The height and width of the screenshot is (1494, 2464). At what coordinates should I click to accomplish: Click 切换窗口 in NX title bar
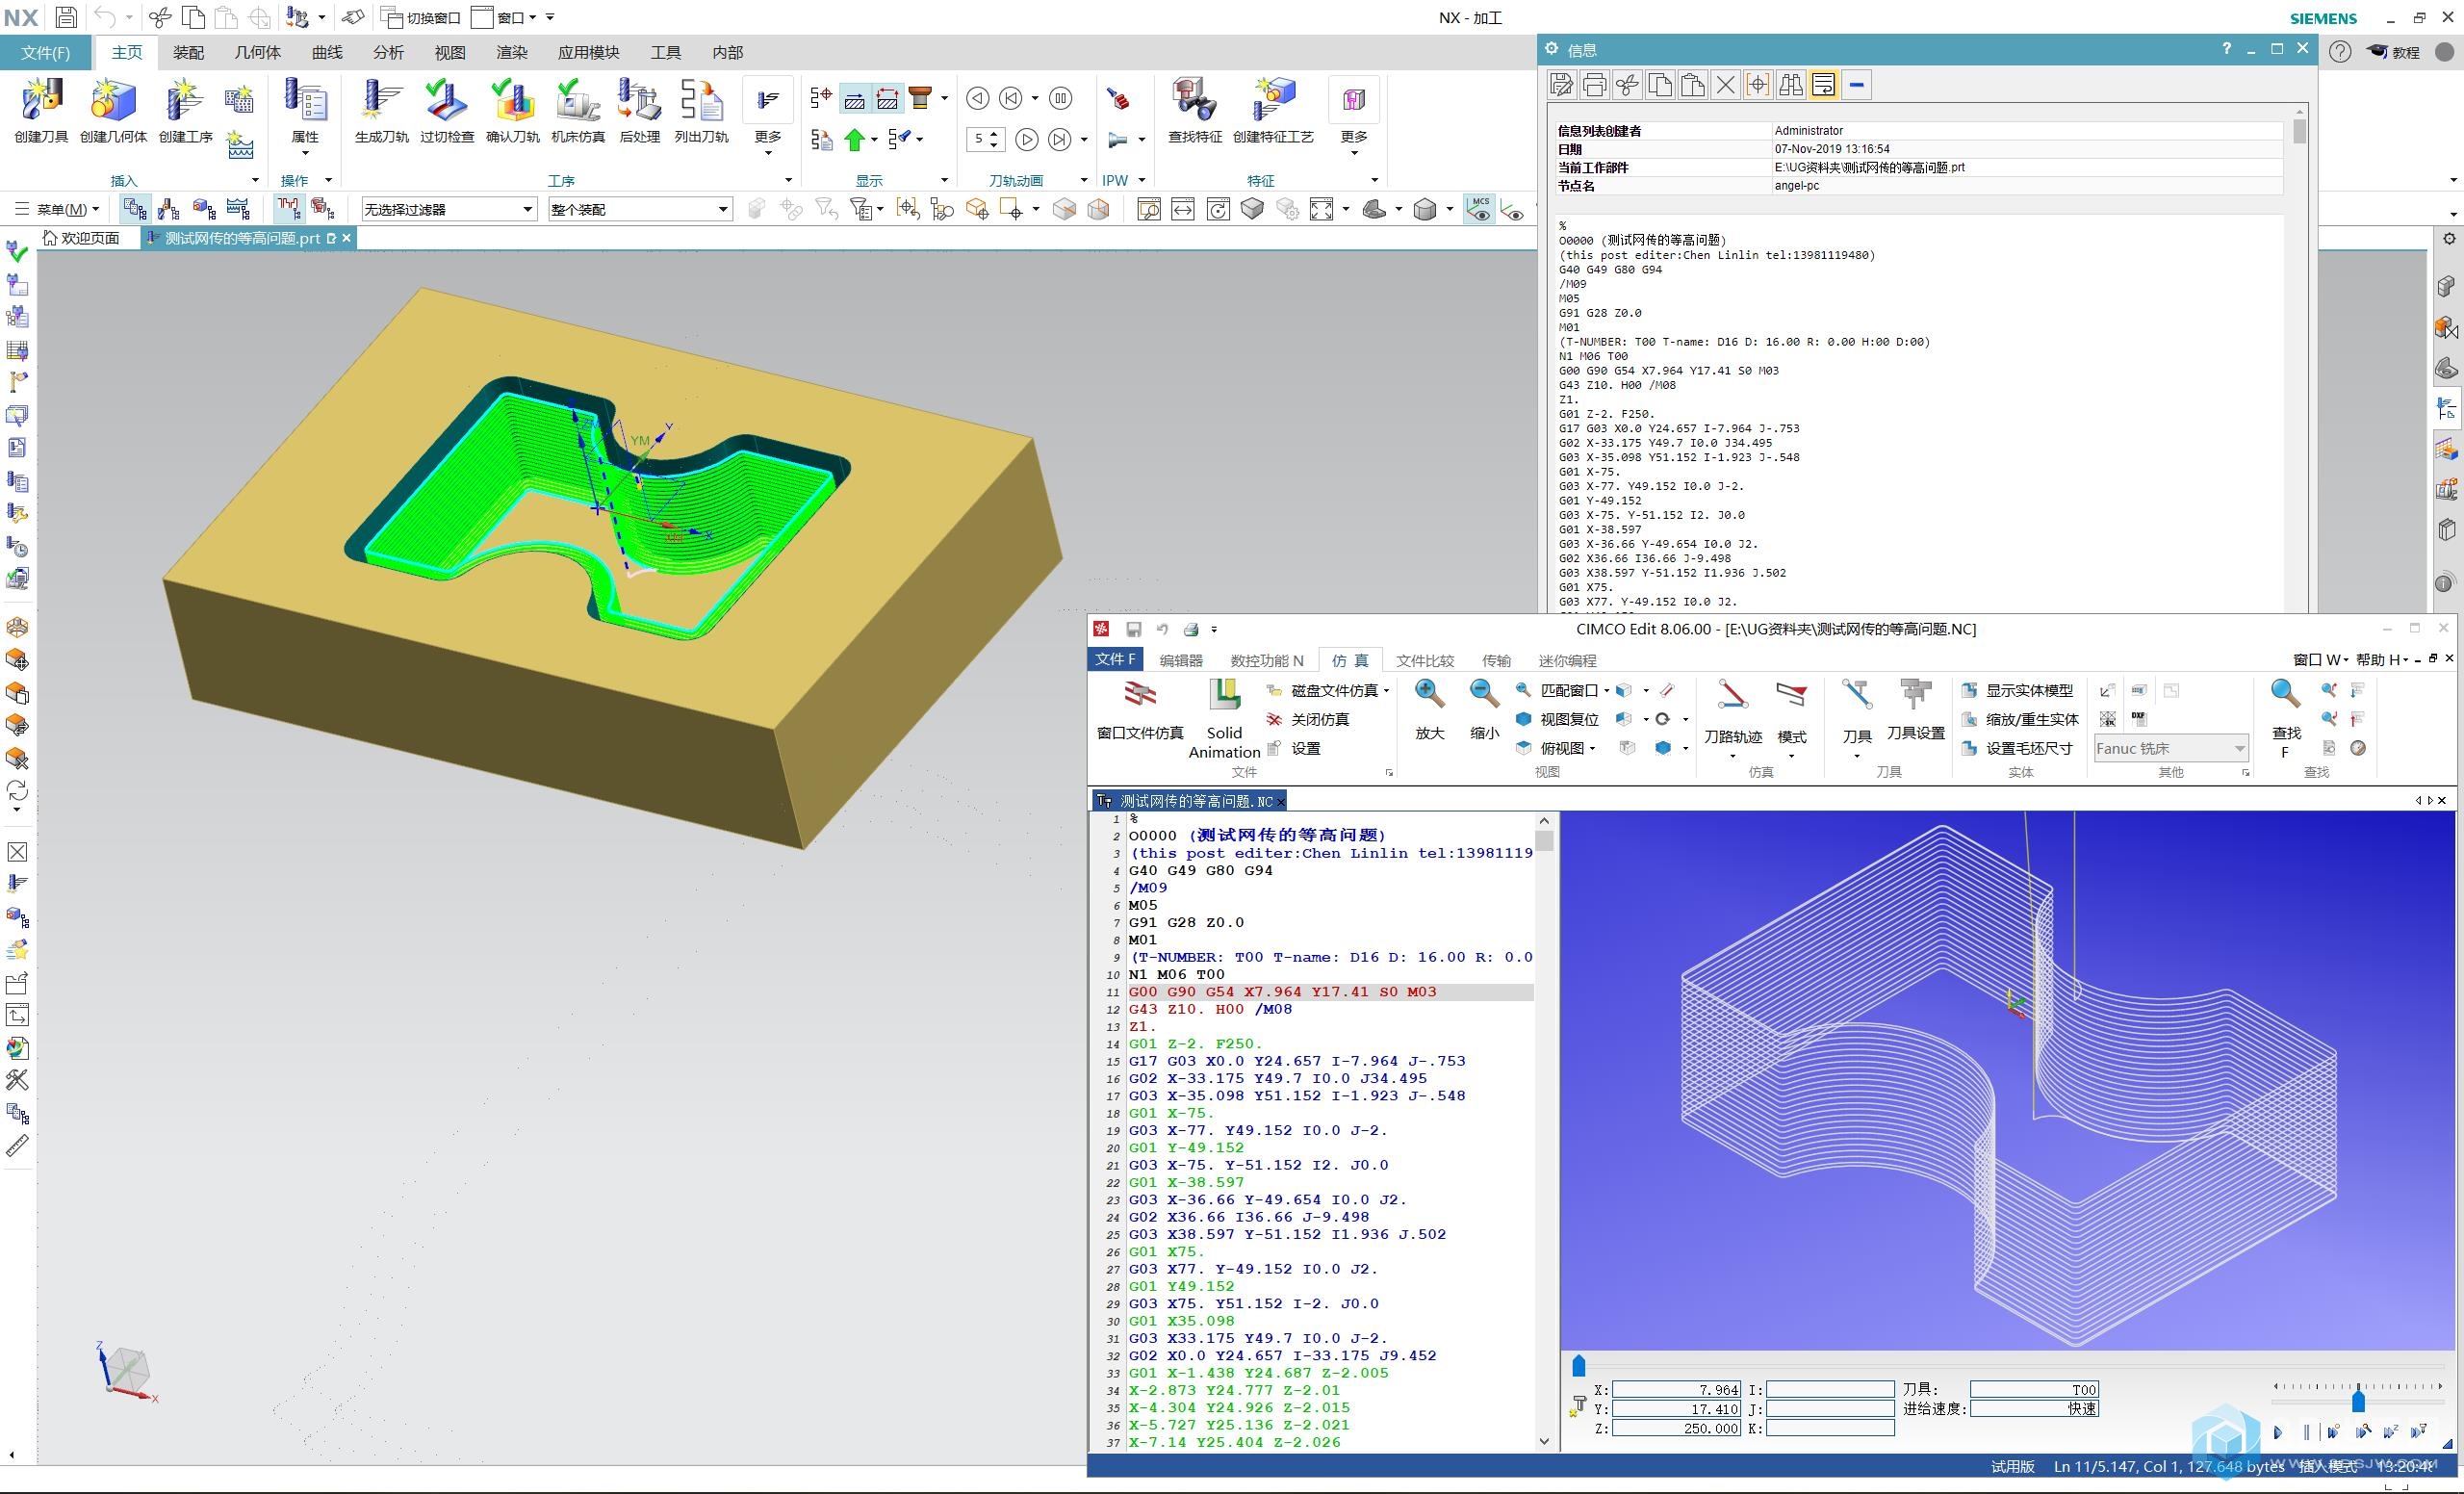[421, 17]
